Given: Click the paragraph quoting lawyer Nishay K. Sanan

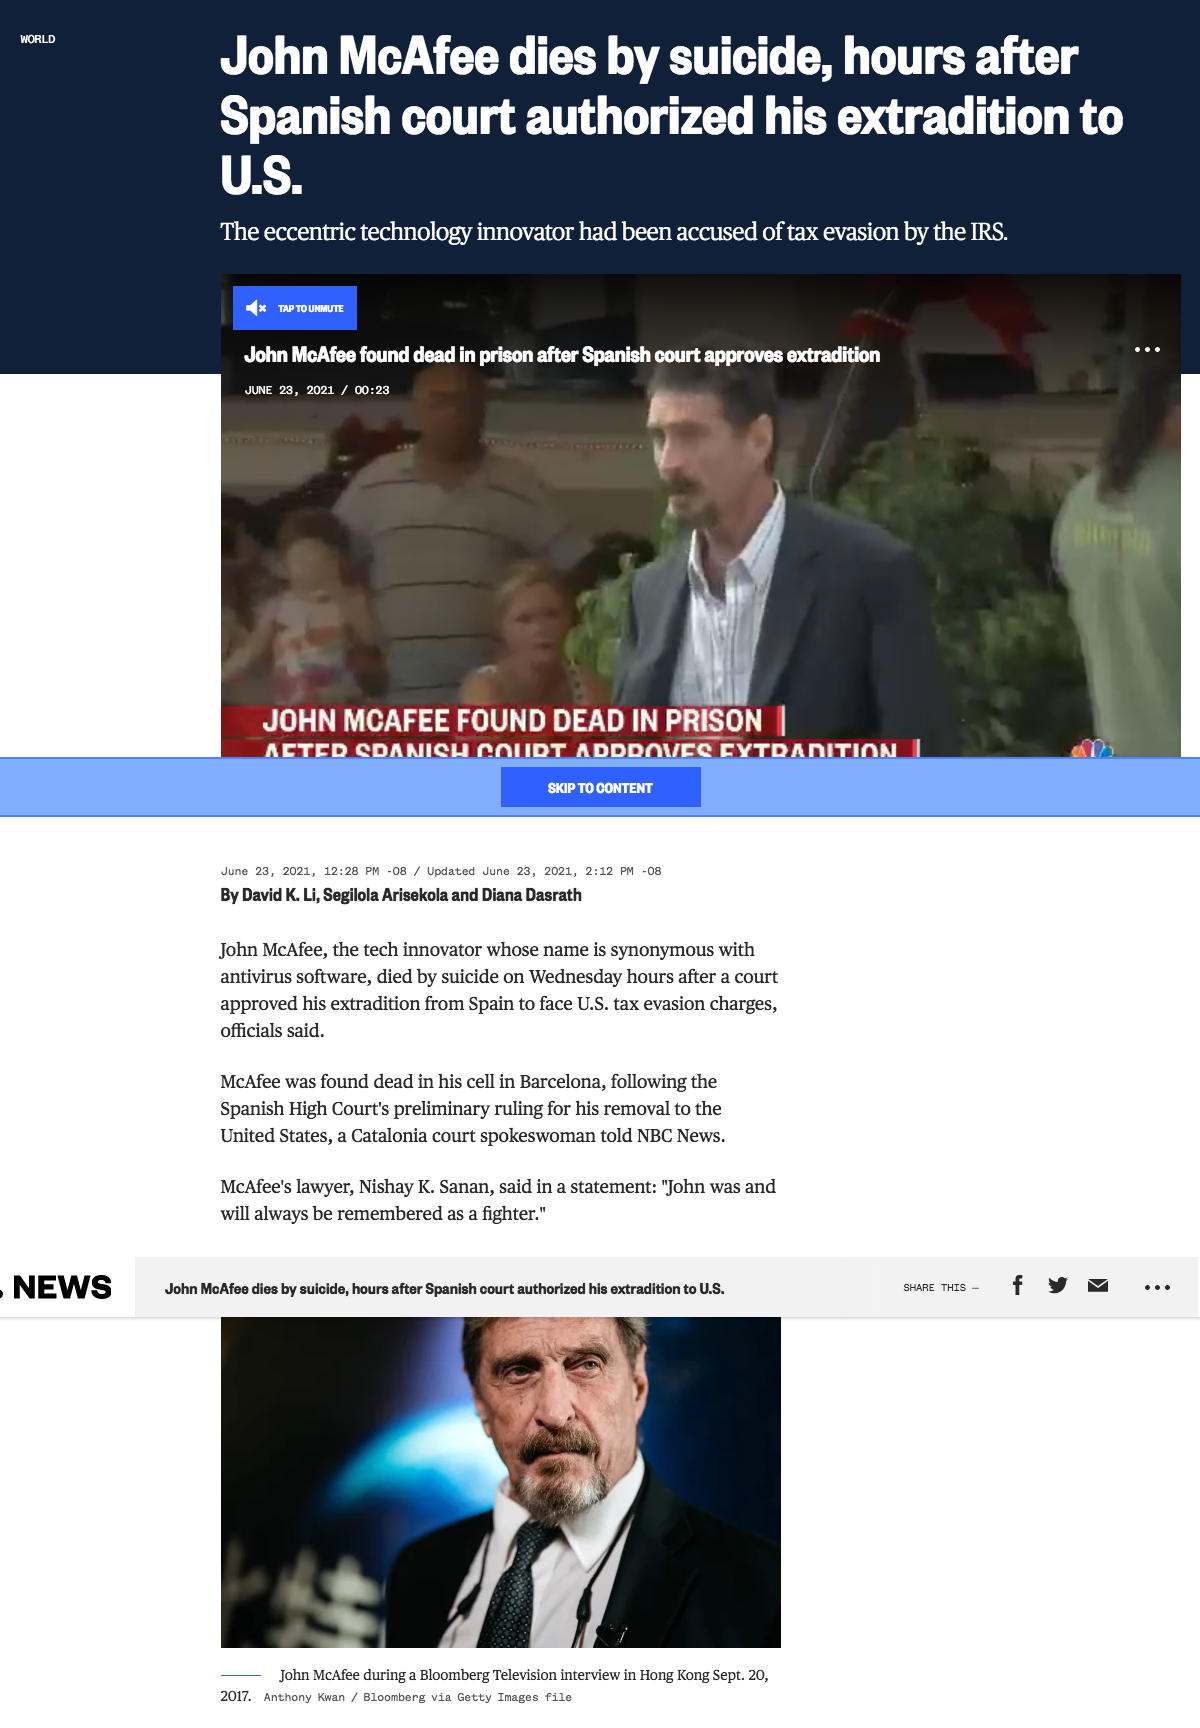Looking at the screenshot, I should (x=498, y=1200).
